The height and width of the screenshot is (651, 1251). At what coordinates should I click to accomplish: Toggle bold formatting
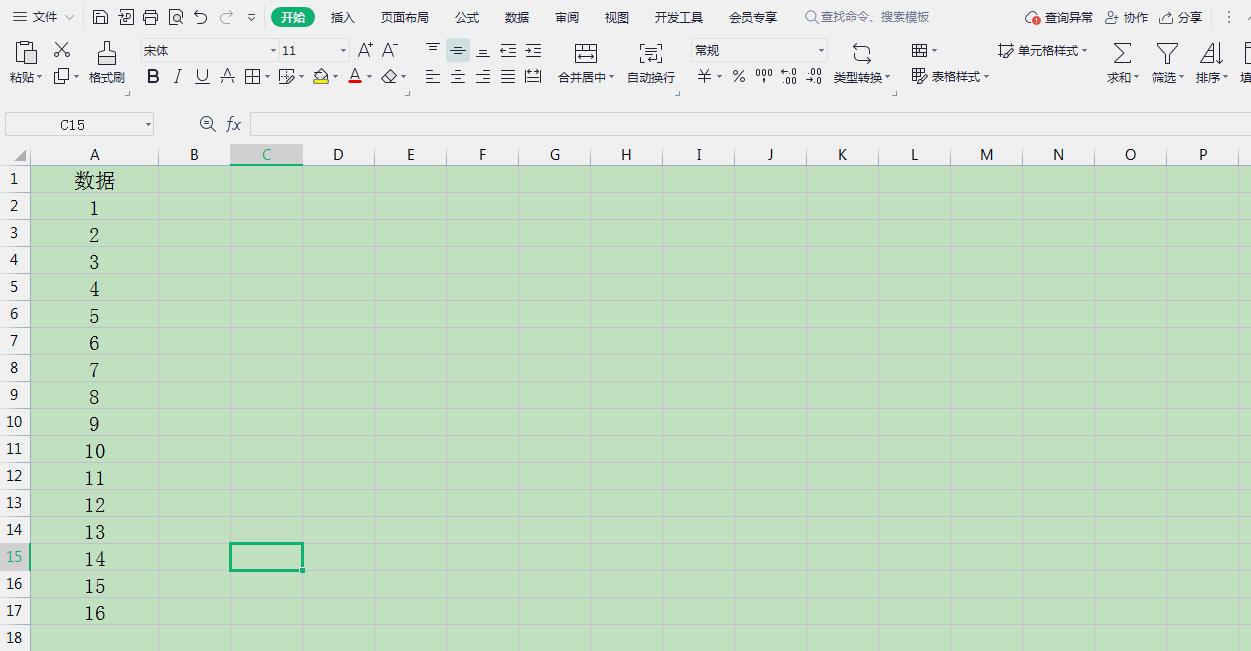click(152, 76)
